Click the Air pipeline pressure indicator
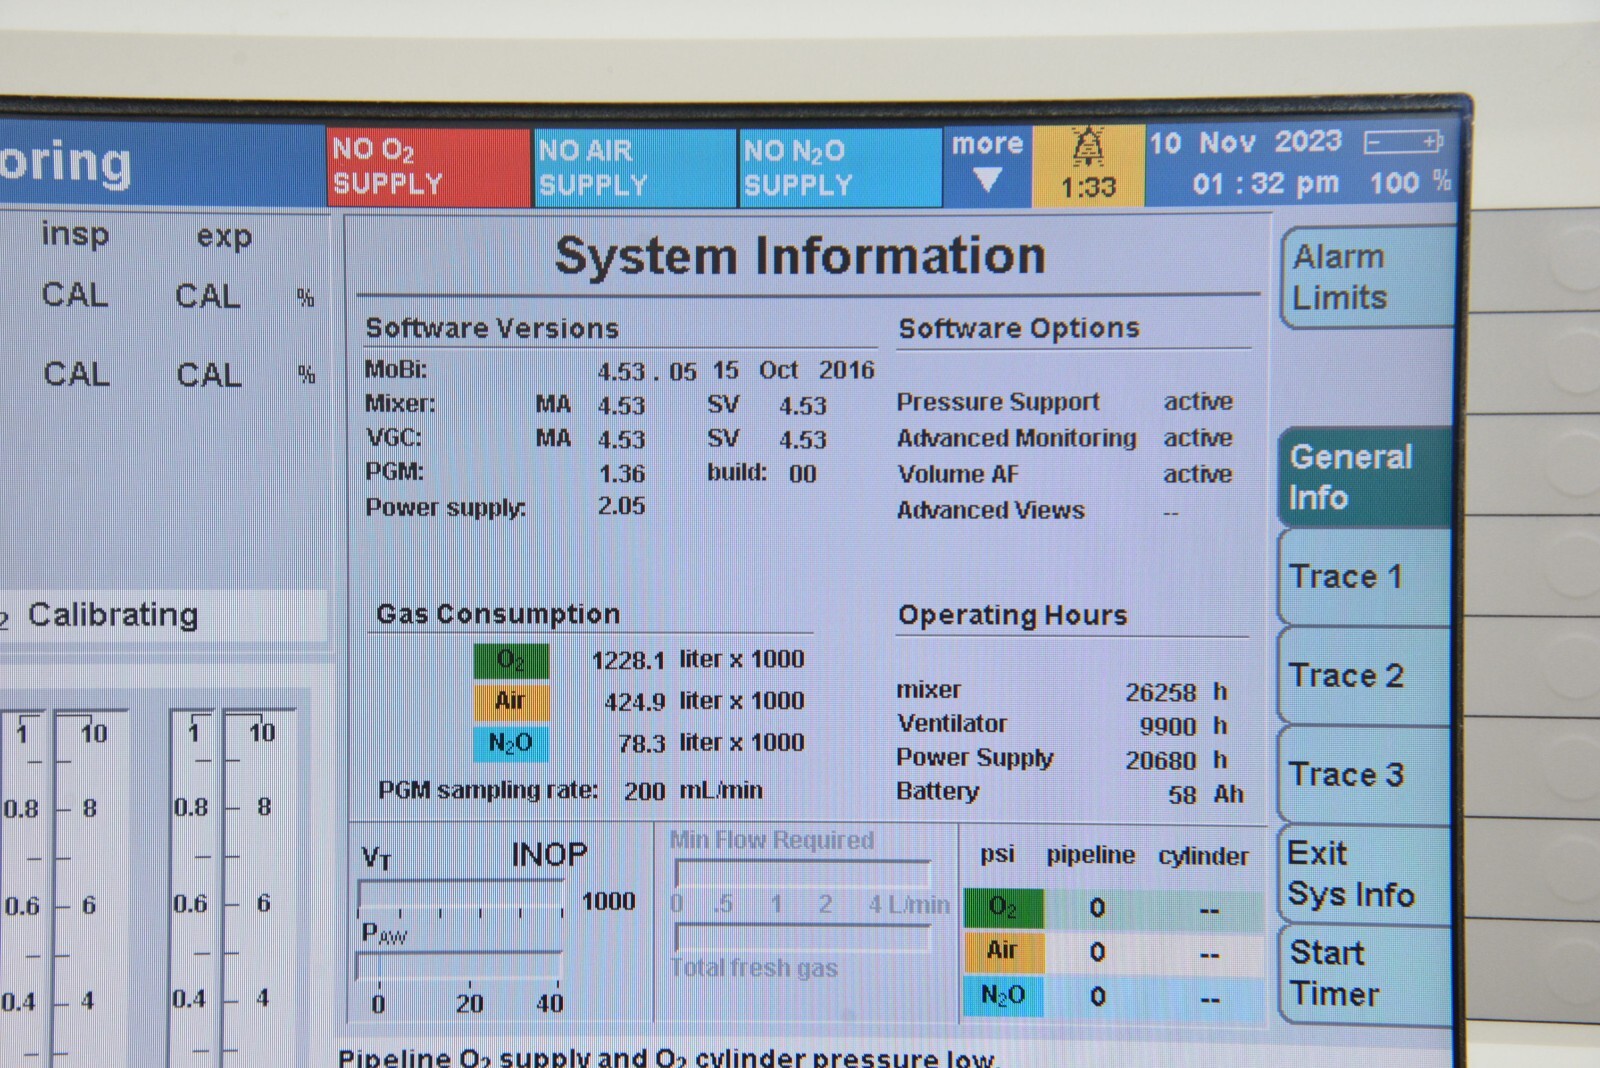 tap(1003, 951)
